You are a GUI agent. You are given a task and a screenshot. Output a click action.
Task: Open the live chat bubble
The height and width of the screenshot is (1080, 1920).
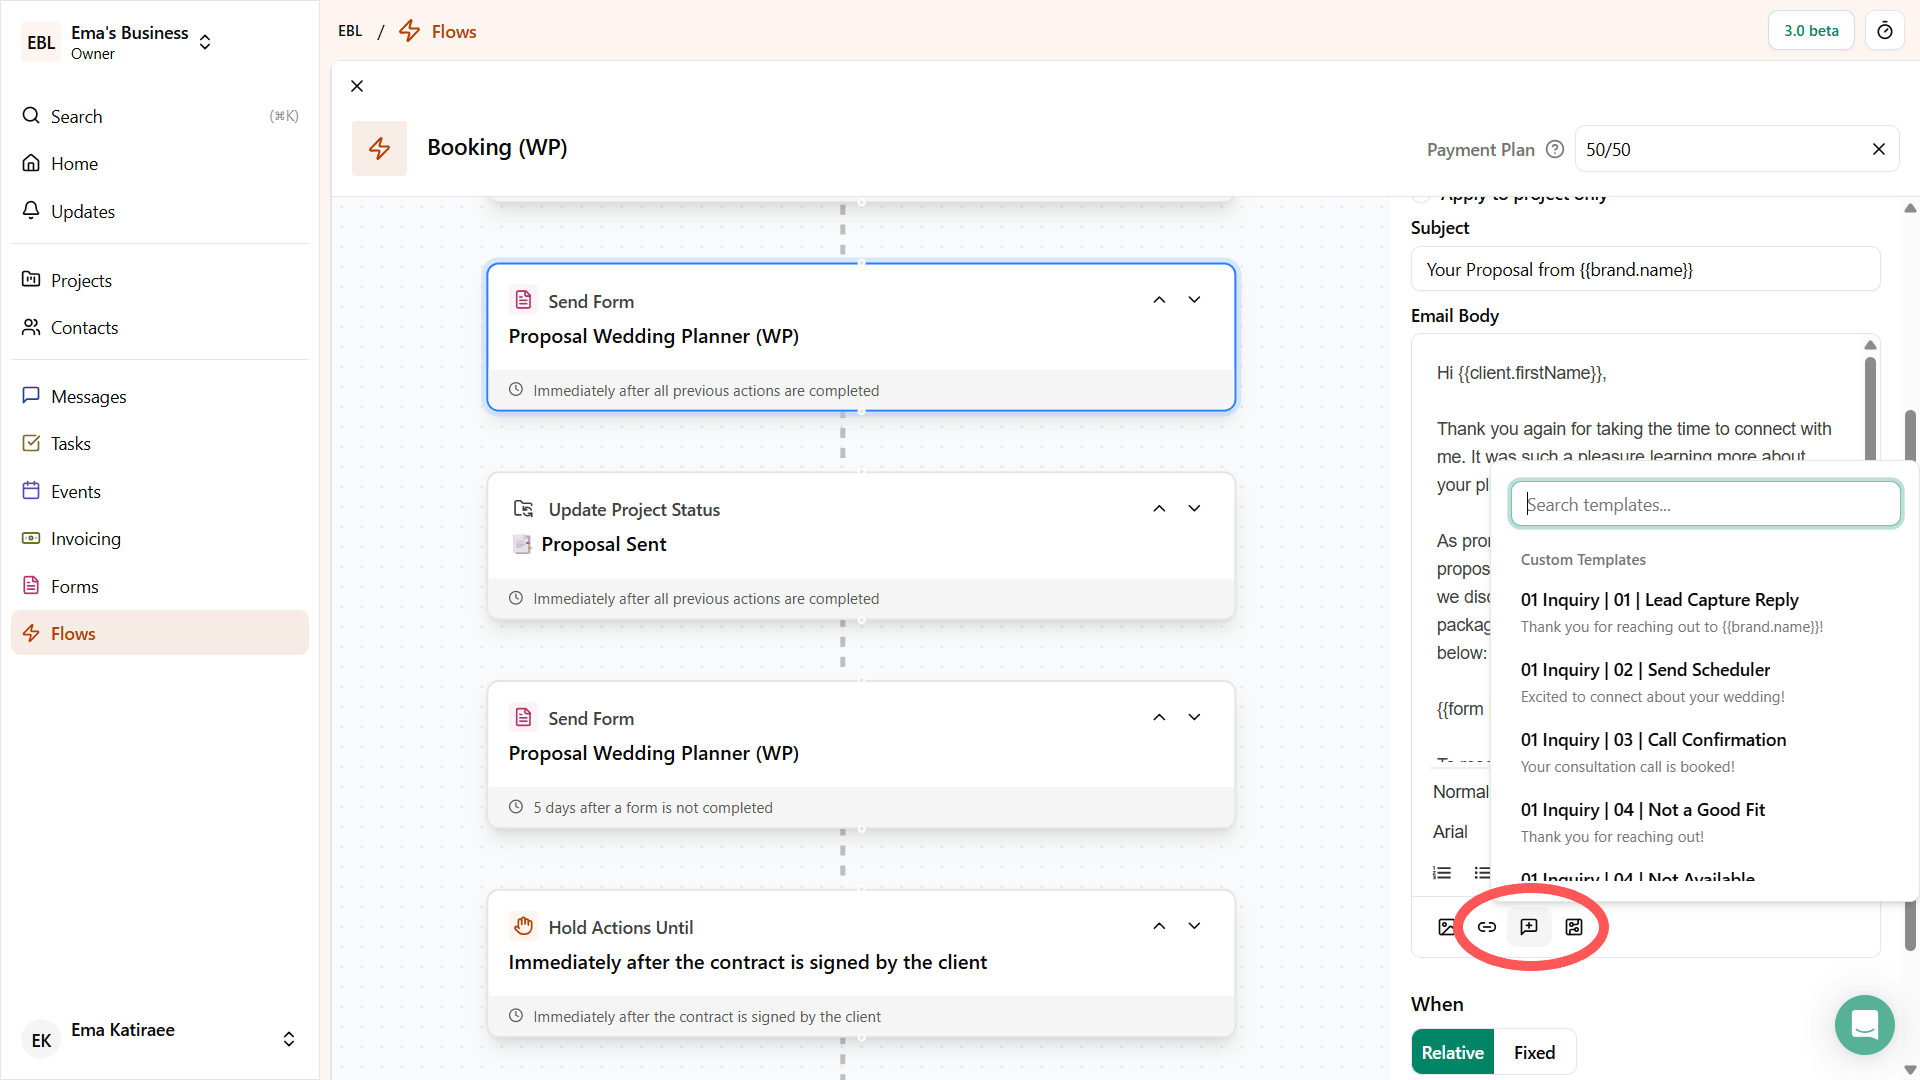coord(1864,1025)
